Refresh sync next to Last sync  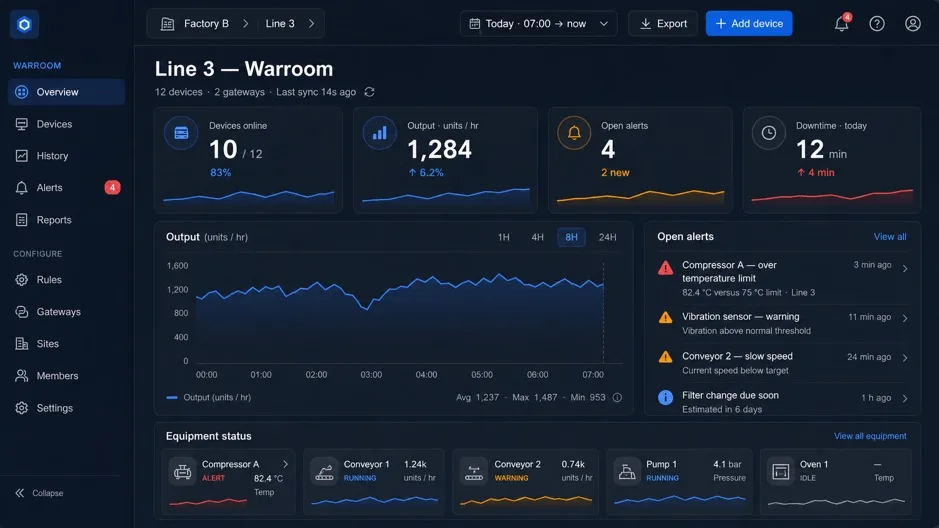[x=369, y=92]
